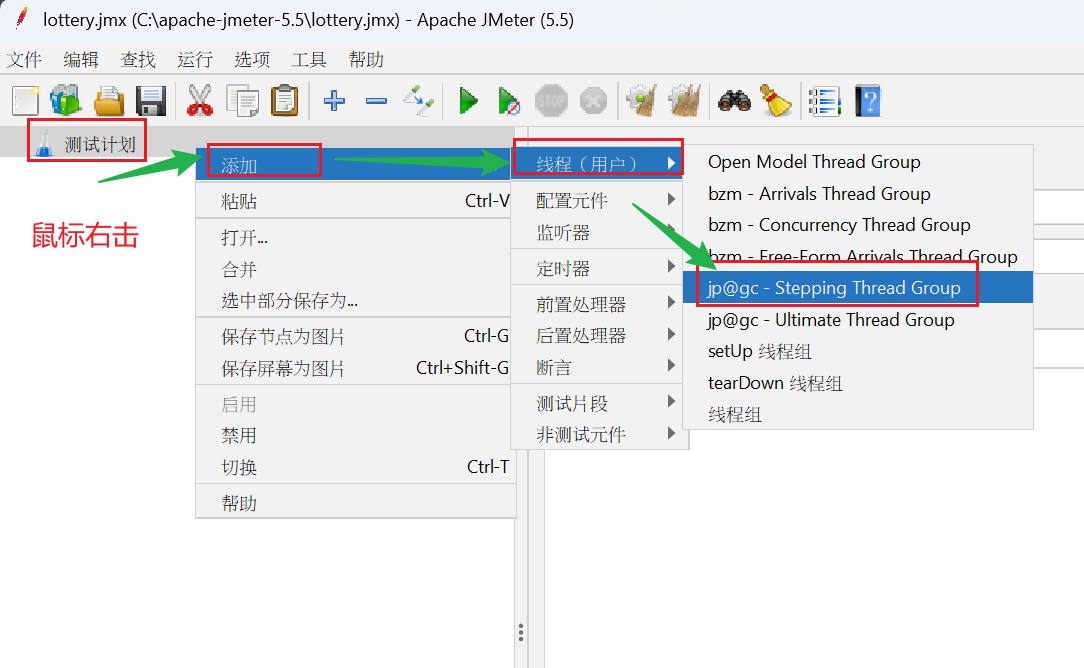
Task: Select setUp 线程组 entry
Action: click(x=858, y=351)
